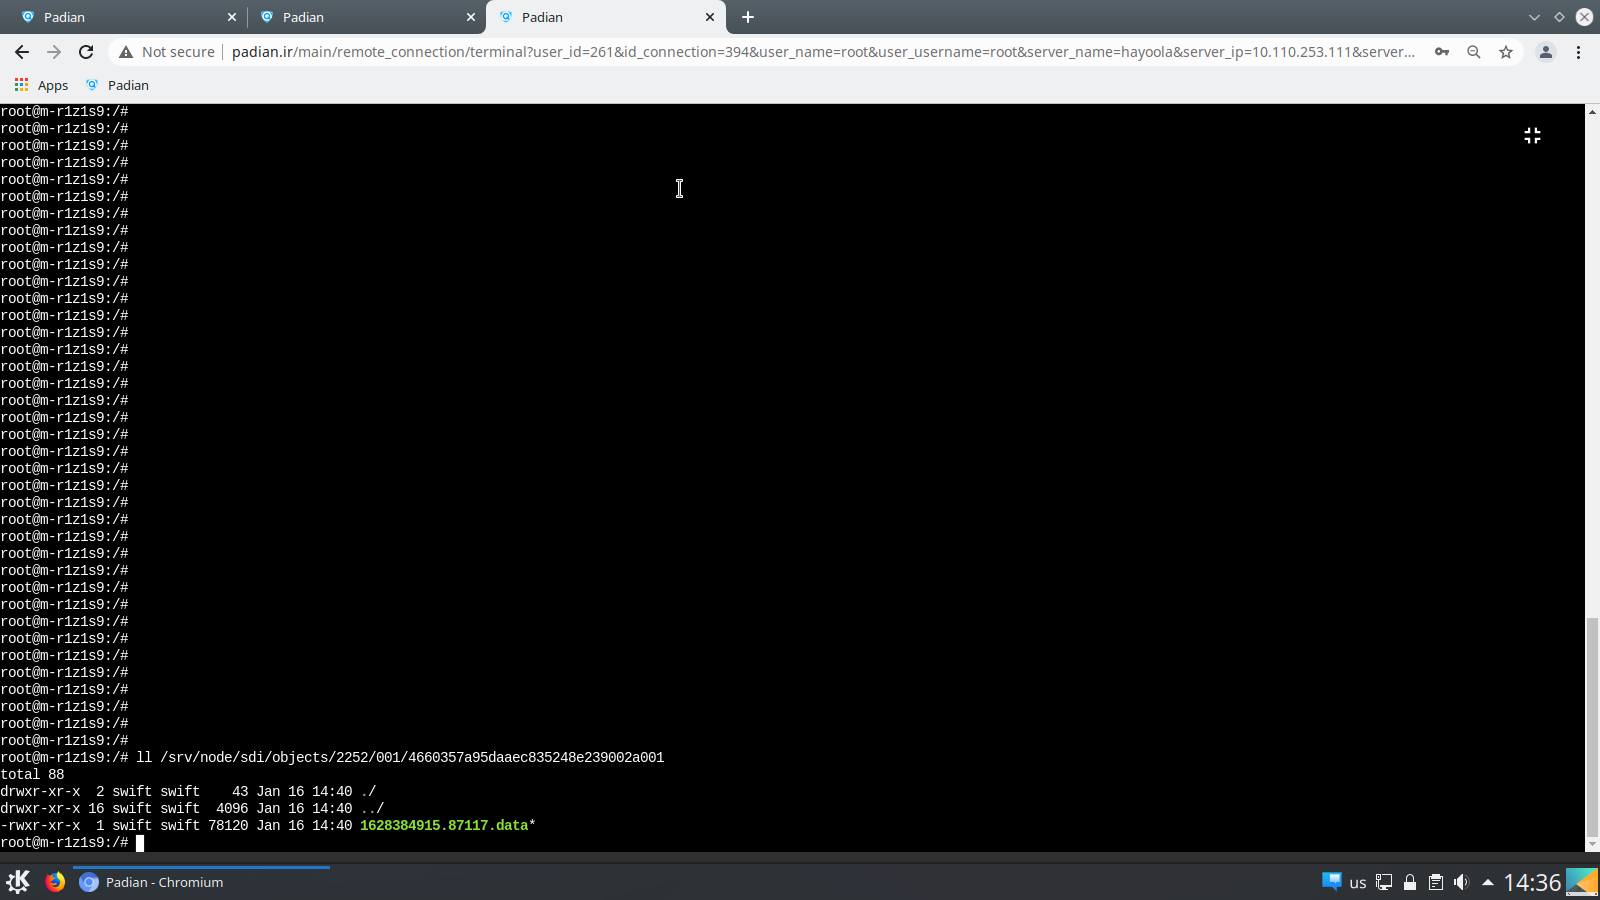Reload the current terminal page

point(86,52)
